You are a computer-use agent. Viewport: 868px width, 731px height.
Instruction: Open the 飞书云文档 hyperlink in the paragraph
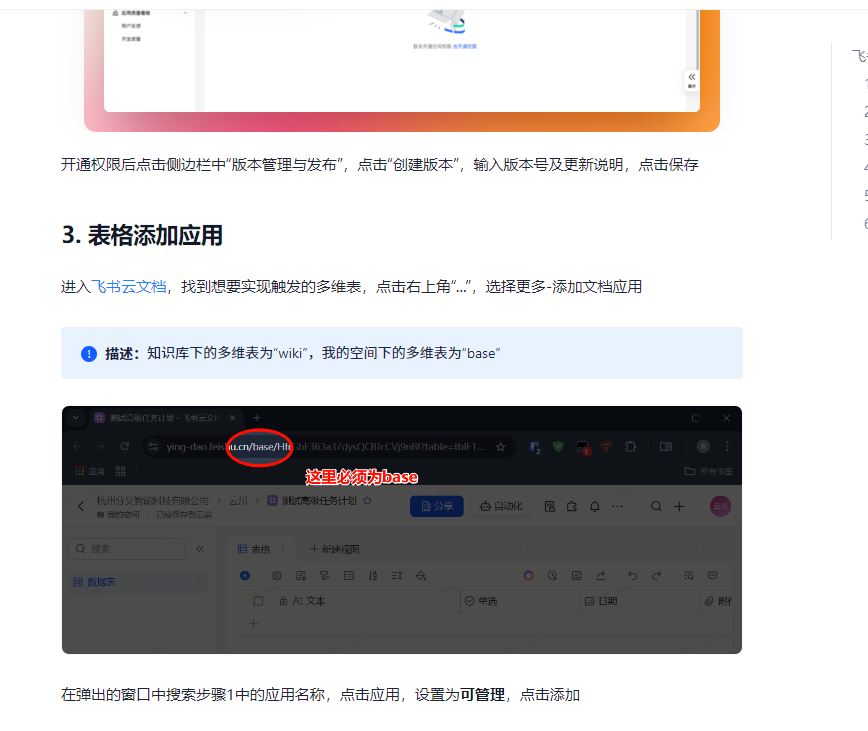click(128, 287)
